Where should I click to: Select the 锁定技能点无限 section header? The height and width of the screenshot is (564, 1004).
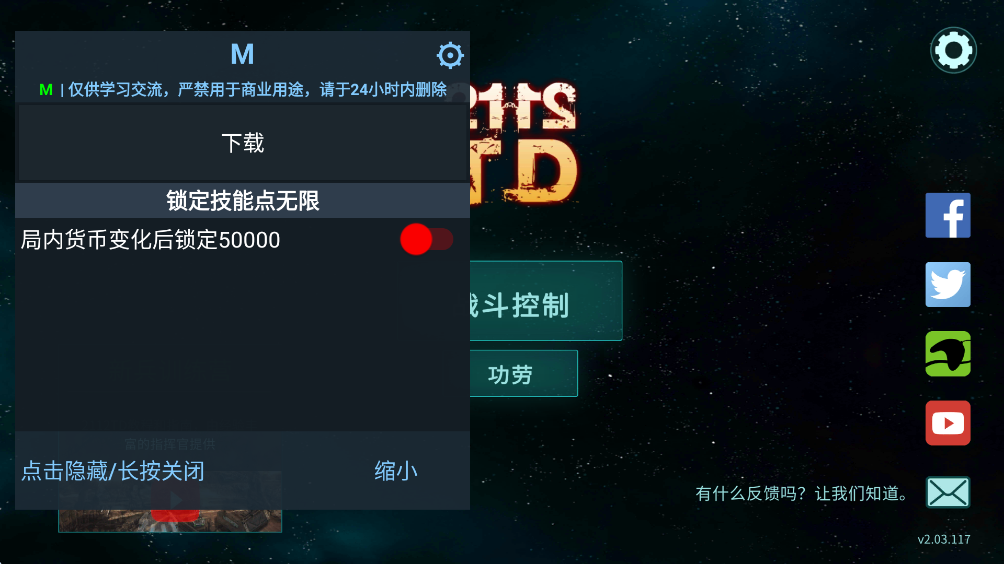(x=243, y=200)
